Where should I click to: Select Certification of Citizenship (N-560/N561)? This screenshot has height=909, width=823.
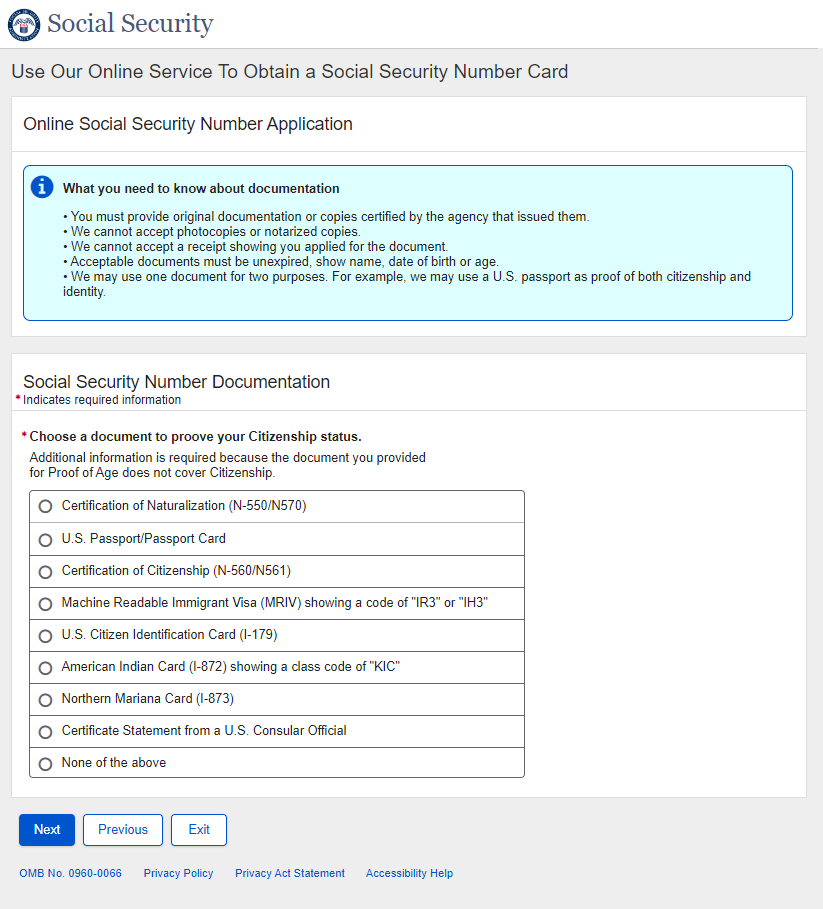coord(45,572)
